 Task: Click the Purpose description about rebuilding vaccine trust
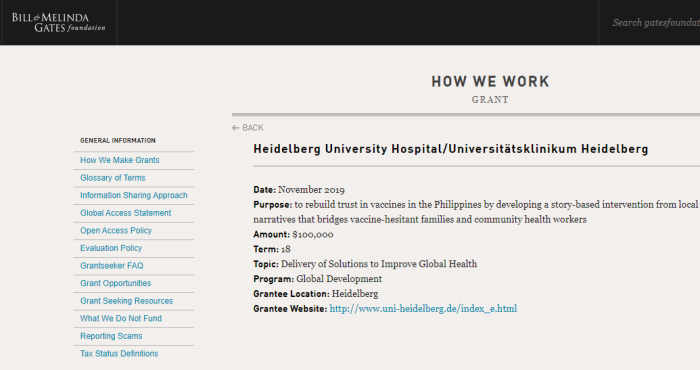pos(475,212)
